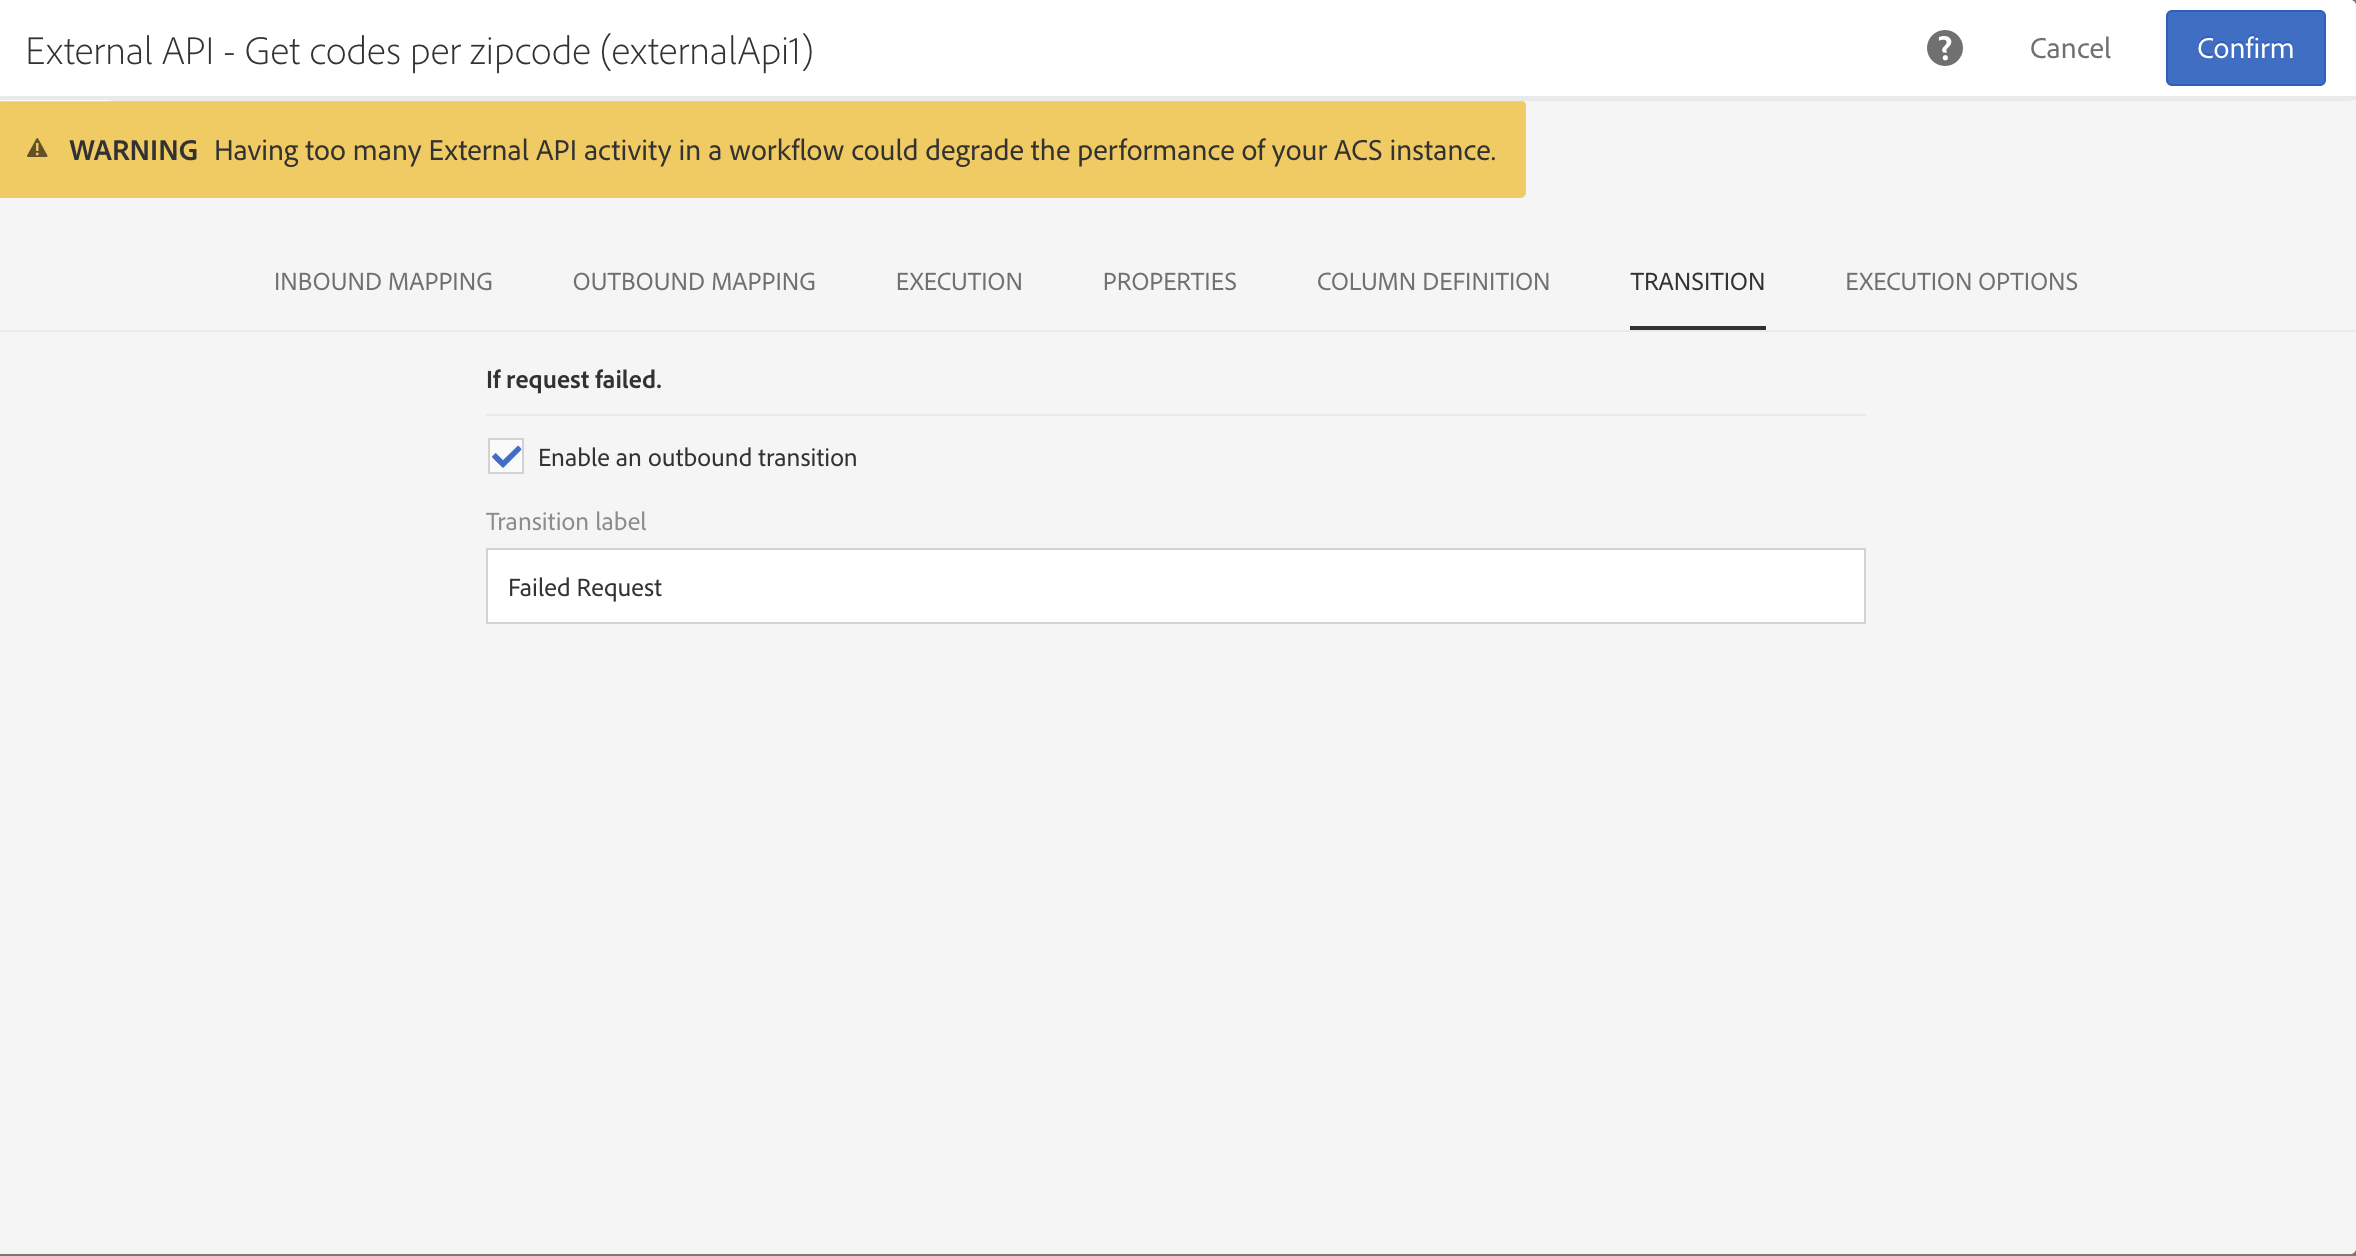The height and width of the screenshot is (1256, 2356).
Task: Click the 'If request failed.' section heading
Action: tap(573, 379)
